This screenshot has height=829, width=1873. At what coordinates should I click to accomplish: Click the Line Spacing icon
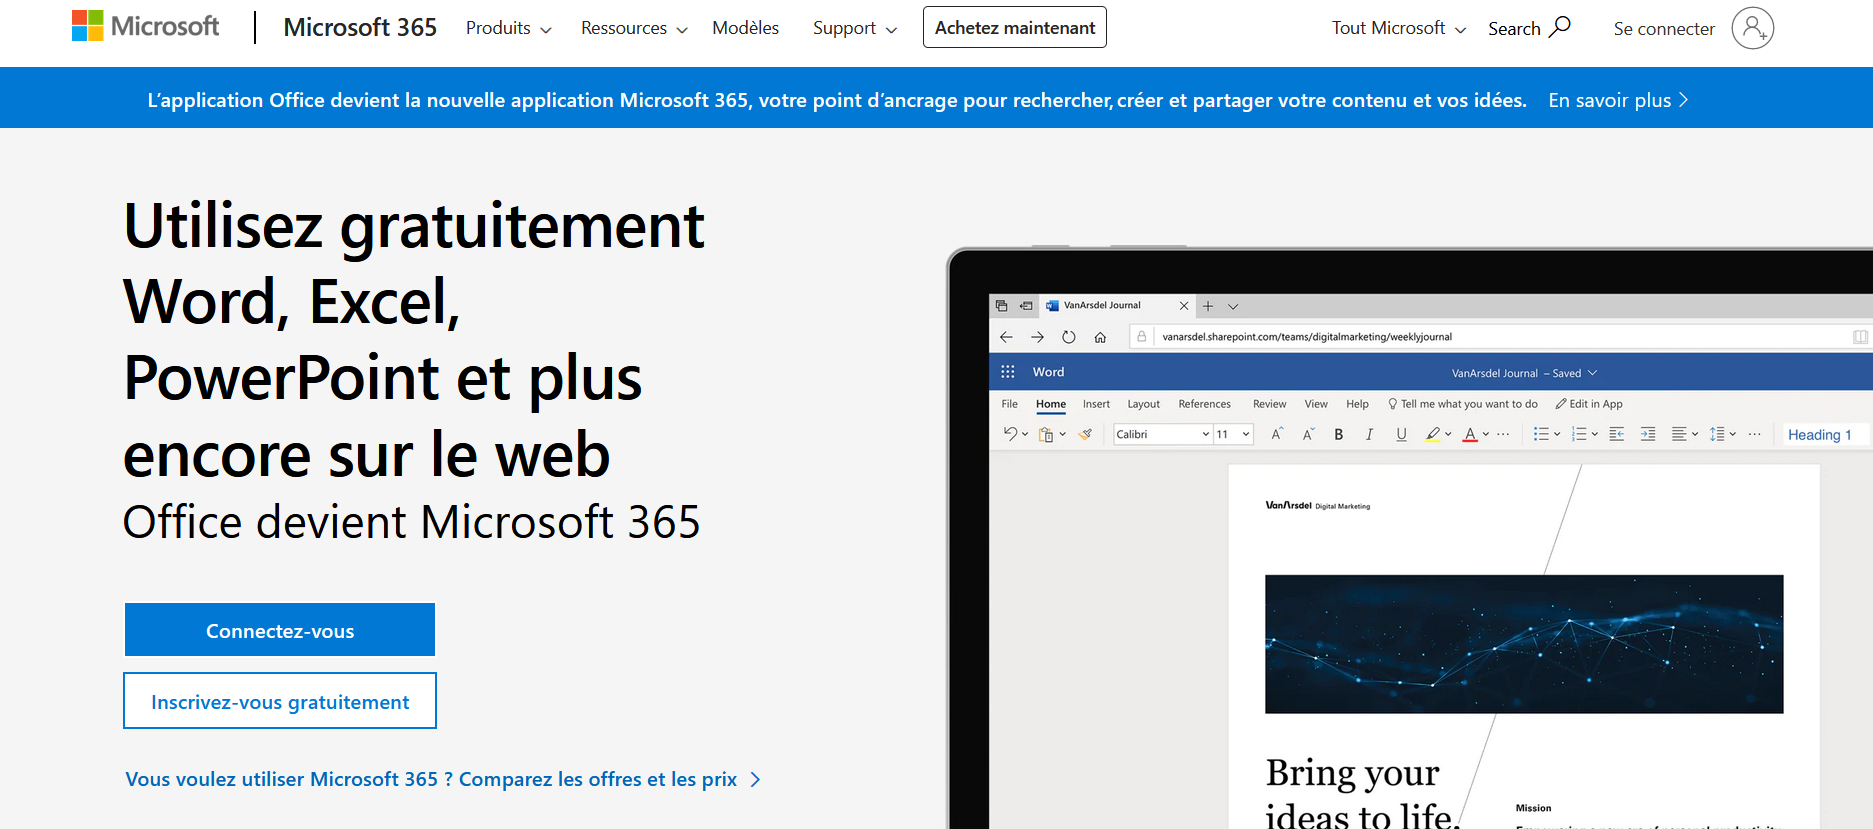(1717, 434)
